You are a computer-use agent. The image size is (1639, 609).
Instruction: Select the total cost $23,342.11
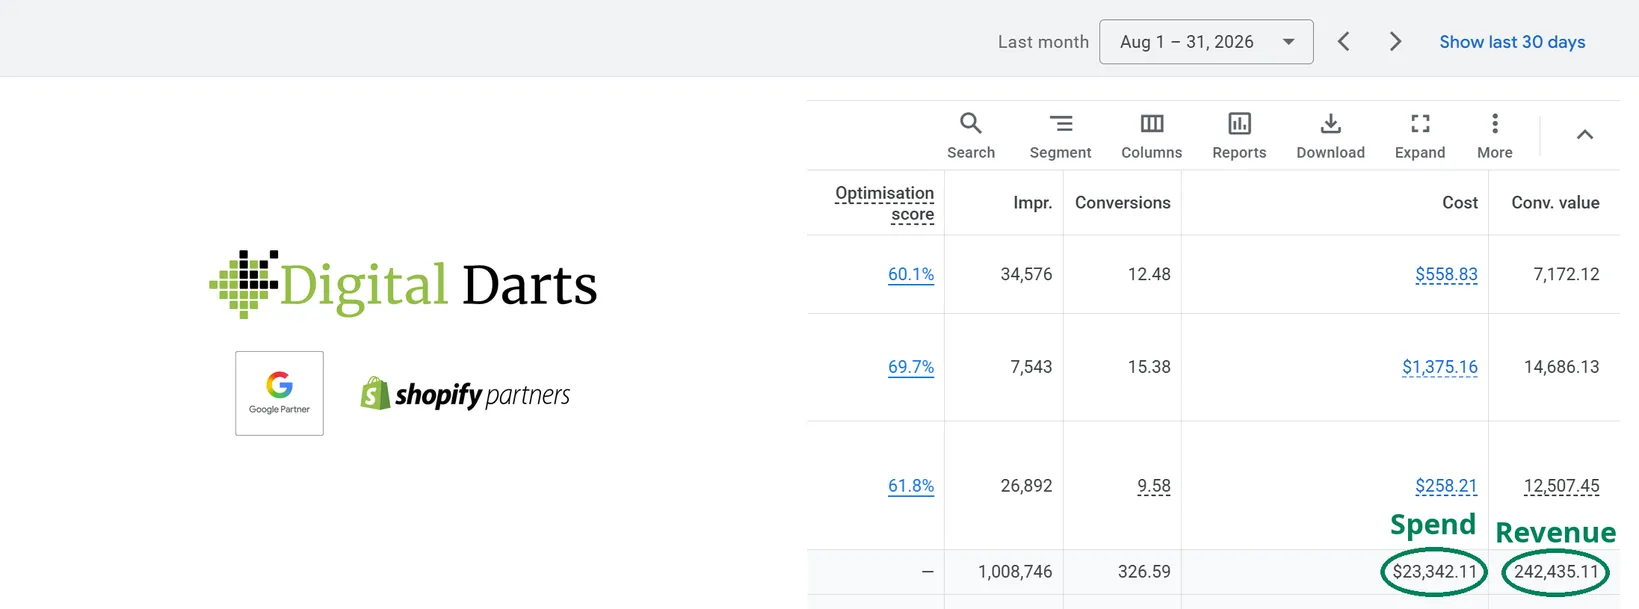tap(1434, 572)
